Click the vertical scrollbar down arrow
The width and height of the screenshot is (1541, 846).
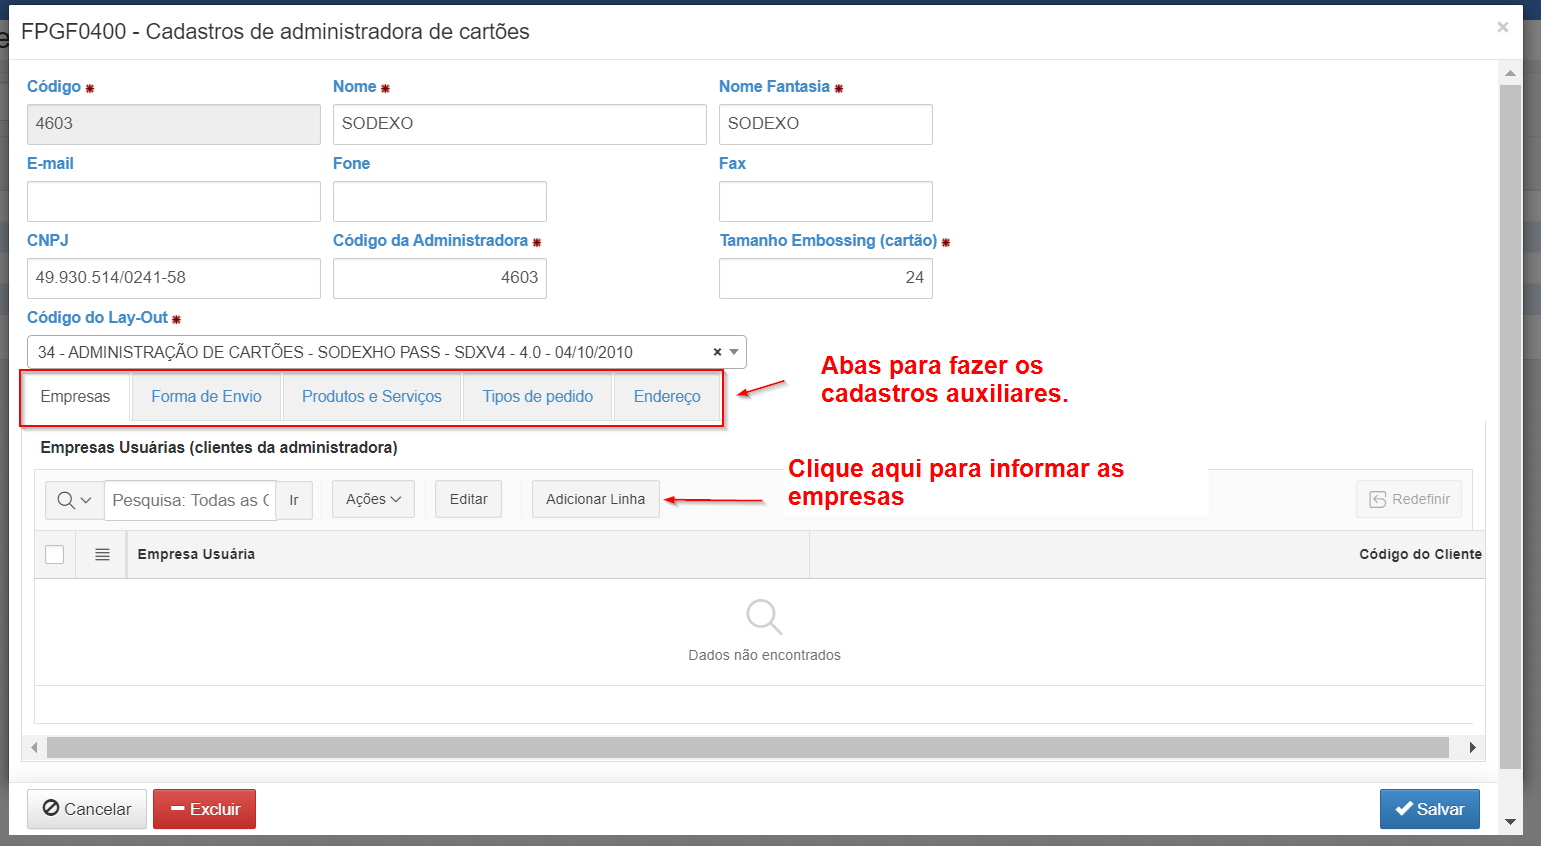click(1510, 822)
